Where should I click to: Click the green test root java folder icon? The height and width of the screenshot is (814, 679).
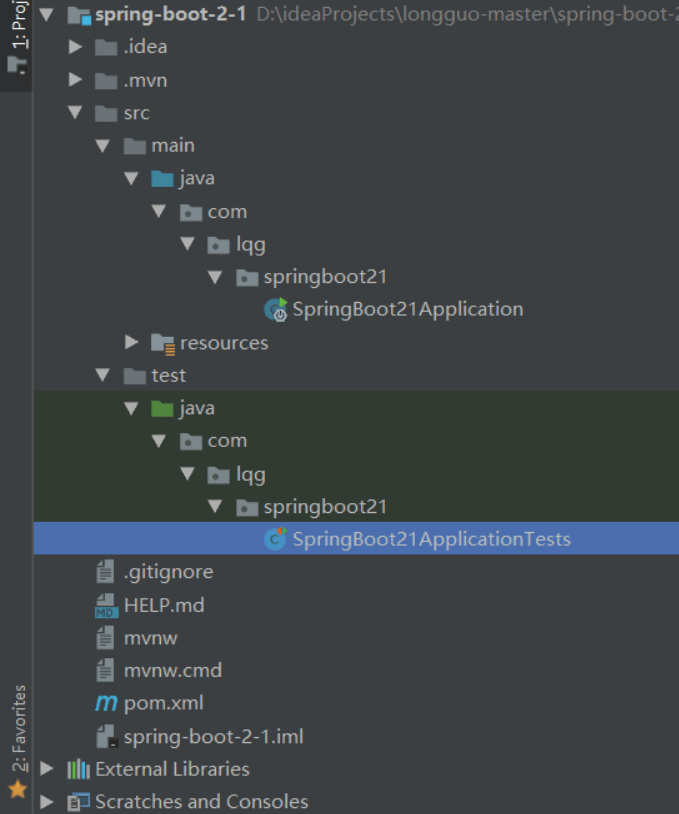(162, 409)
